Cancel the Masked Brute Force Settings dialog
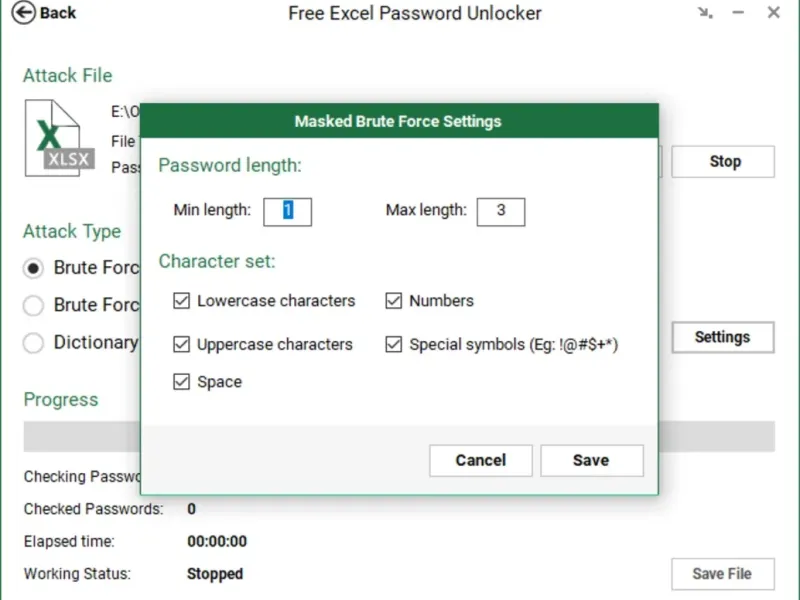The image size is (800, 600). click(481, 460)
